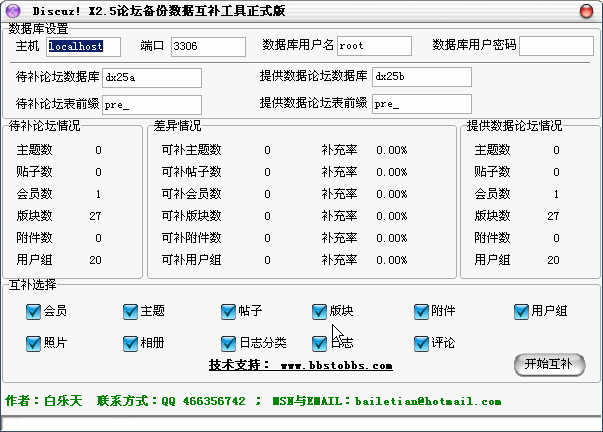Screen dimensions: 603x432
Task: Toggle the 用户组 checkbox
Action: tap(521, 311)
